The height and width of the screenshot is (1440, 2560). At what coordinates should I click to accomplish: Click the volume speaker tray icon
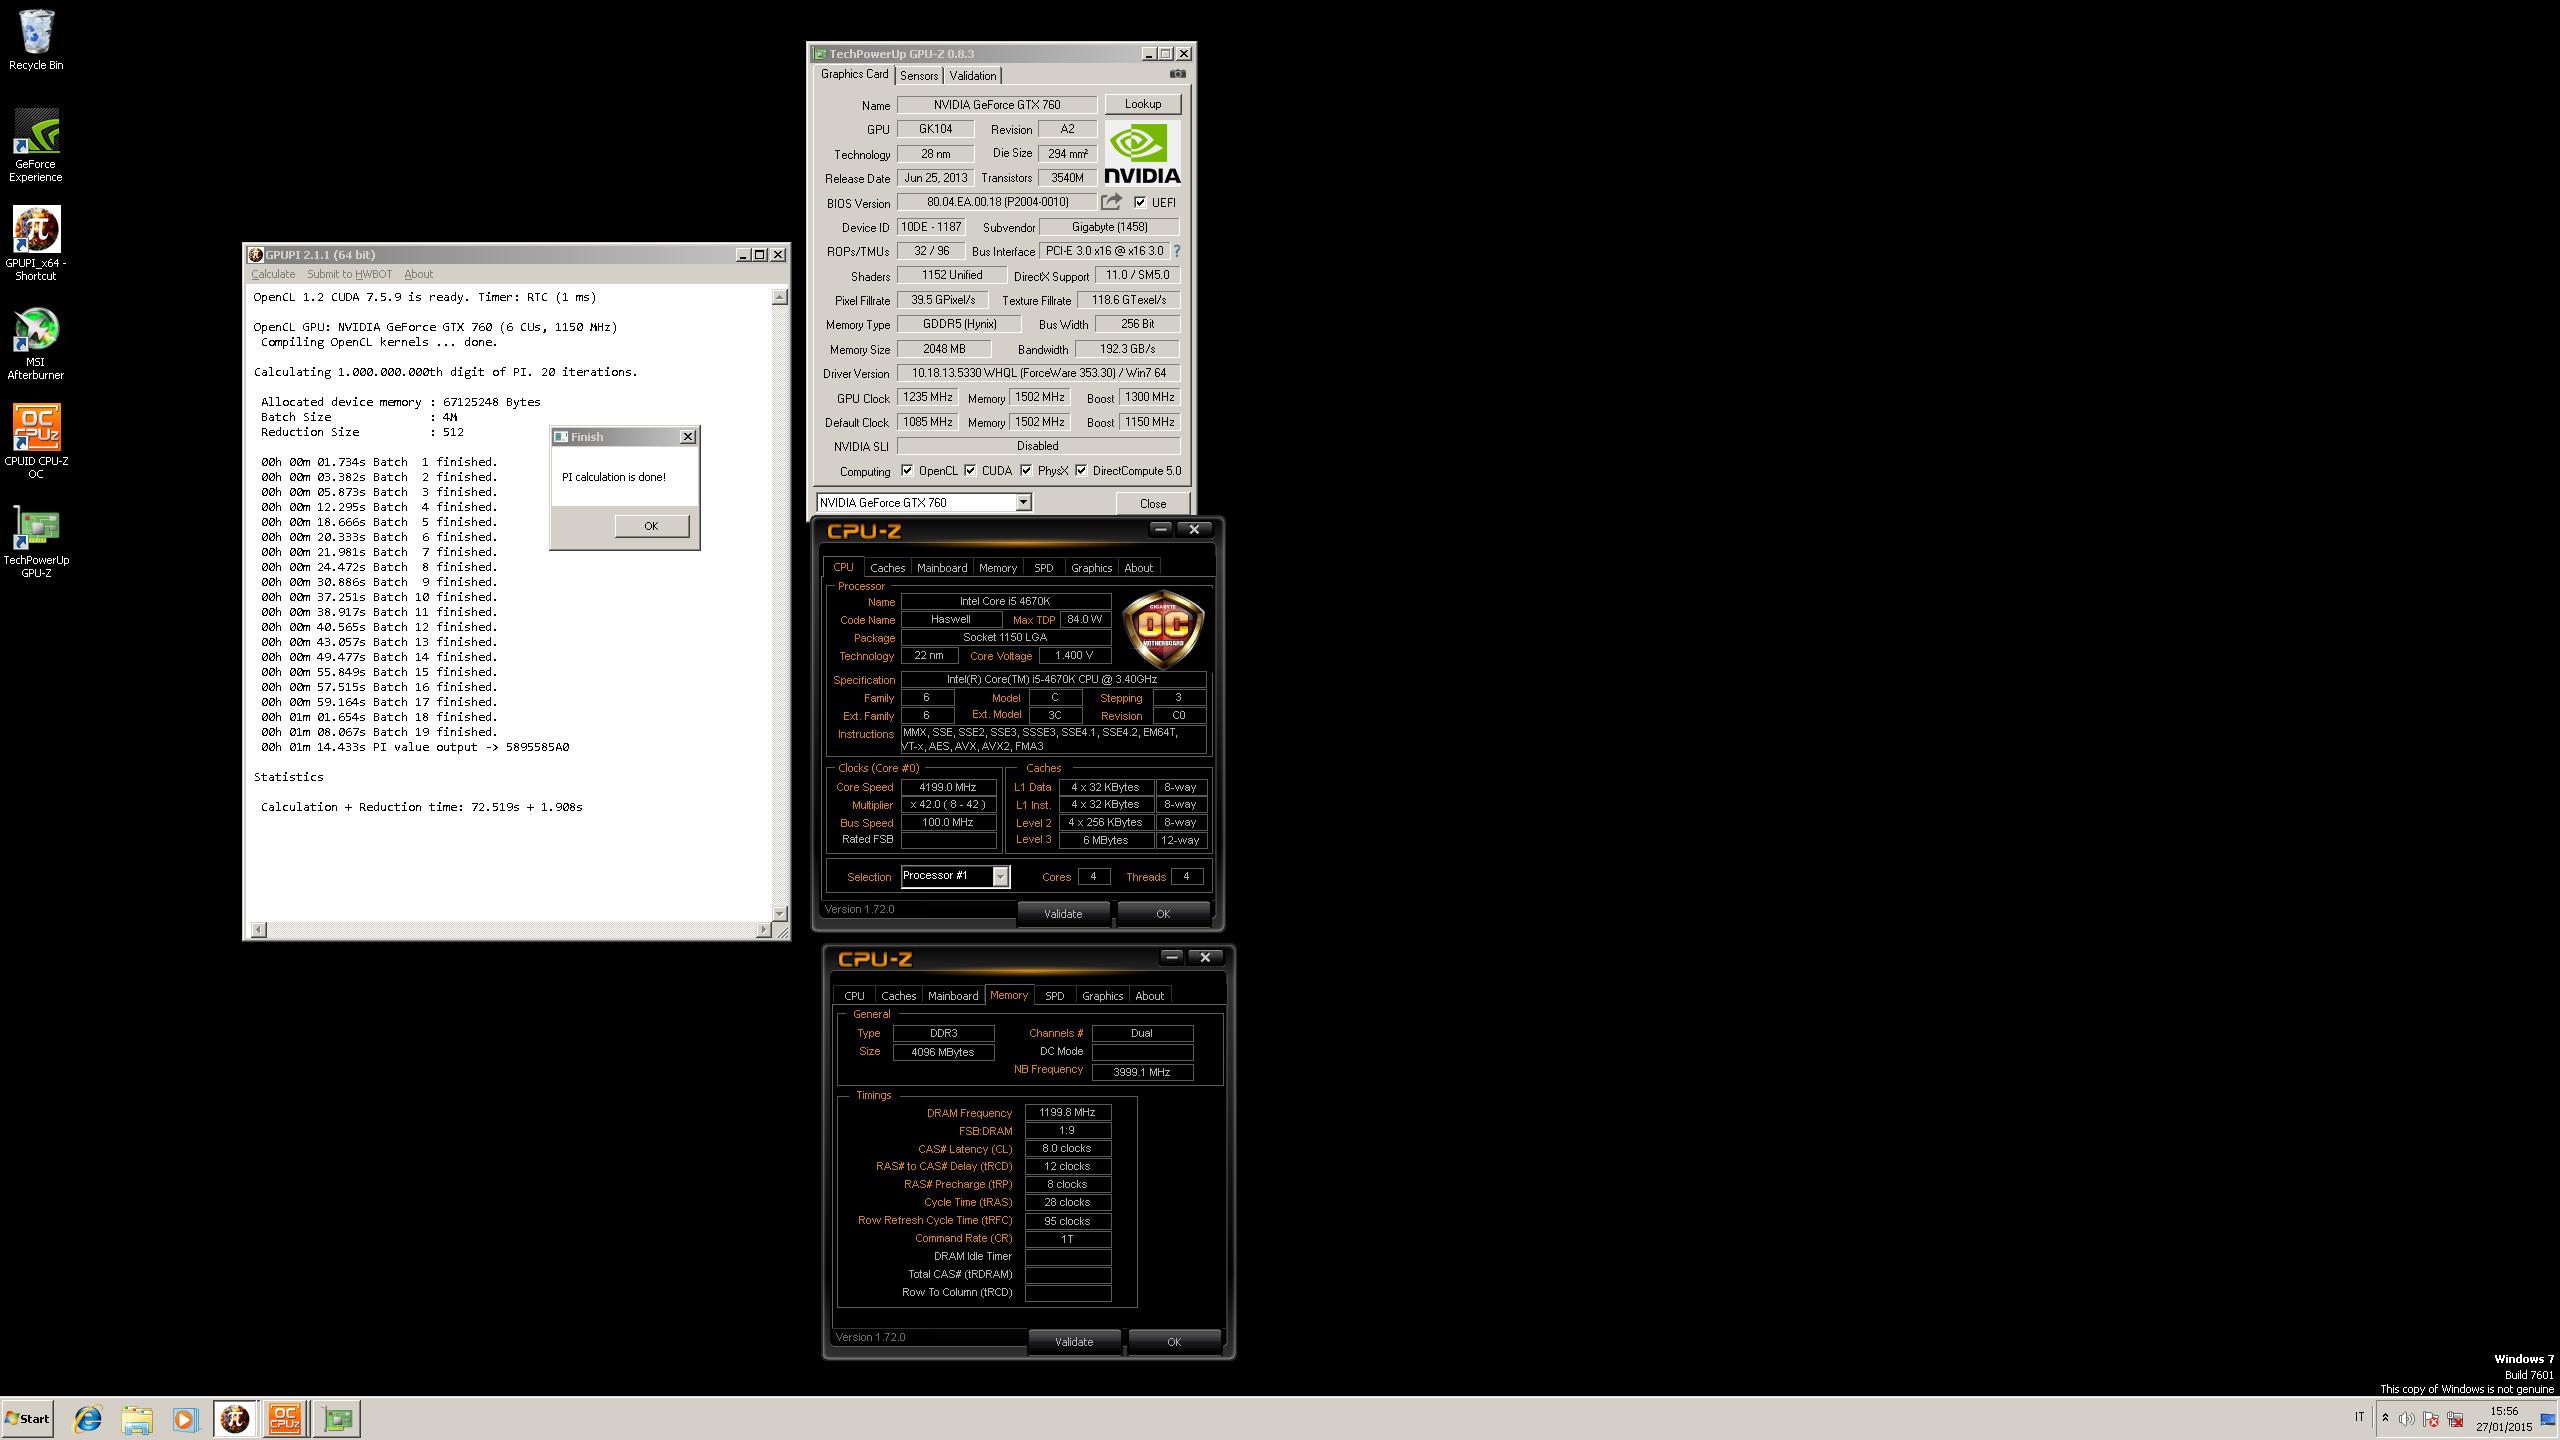tap(2407, 1419)
